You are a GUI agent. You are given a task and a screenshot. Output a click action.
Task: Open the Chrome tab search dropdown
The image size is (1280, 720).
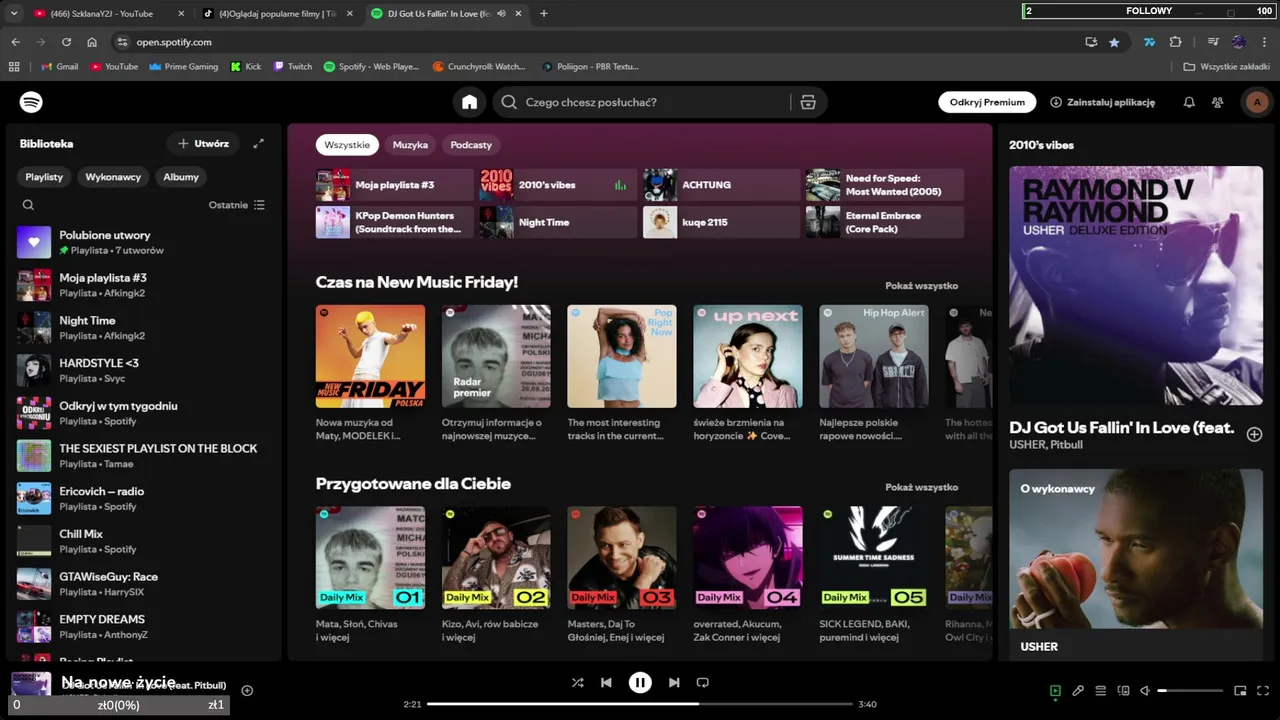coord(14,14)
